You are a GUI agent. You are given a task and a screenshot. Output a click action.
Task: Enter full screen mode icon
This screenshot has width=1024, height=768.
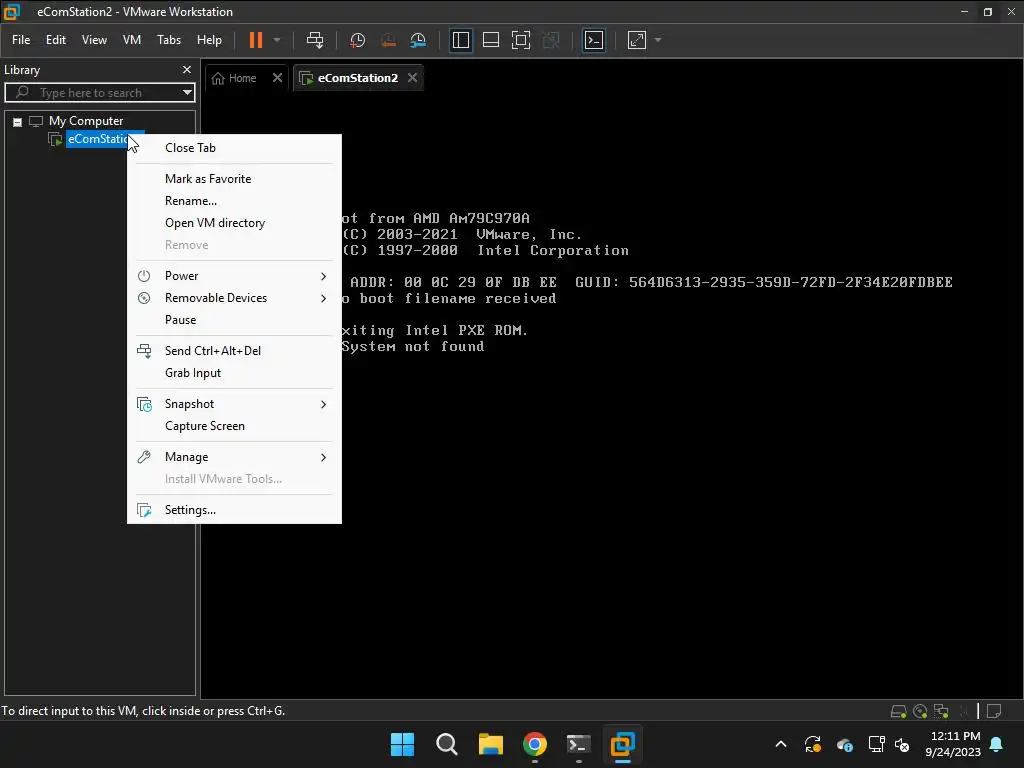pyautogui.click(x=520, y=40)
